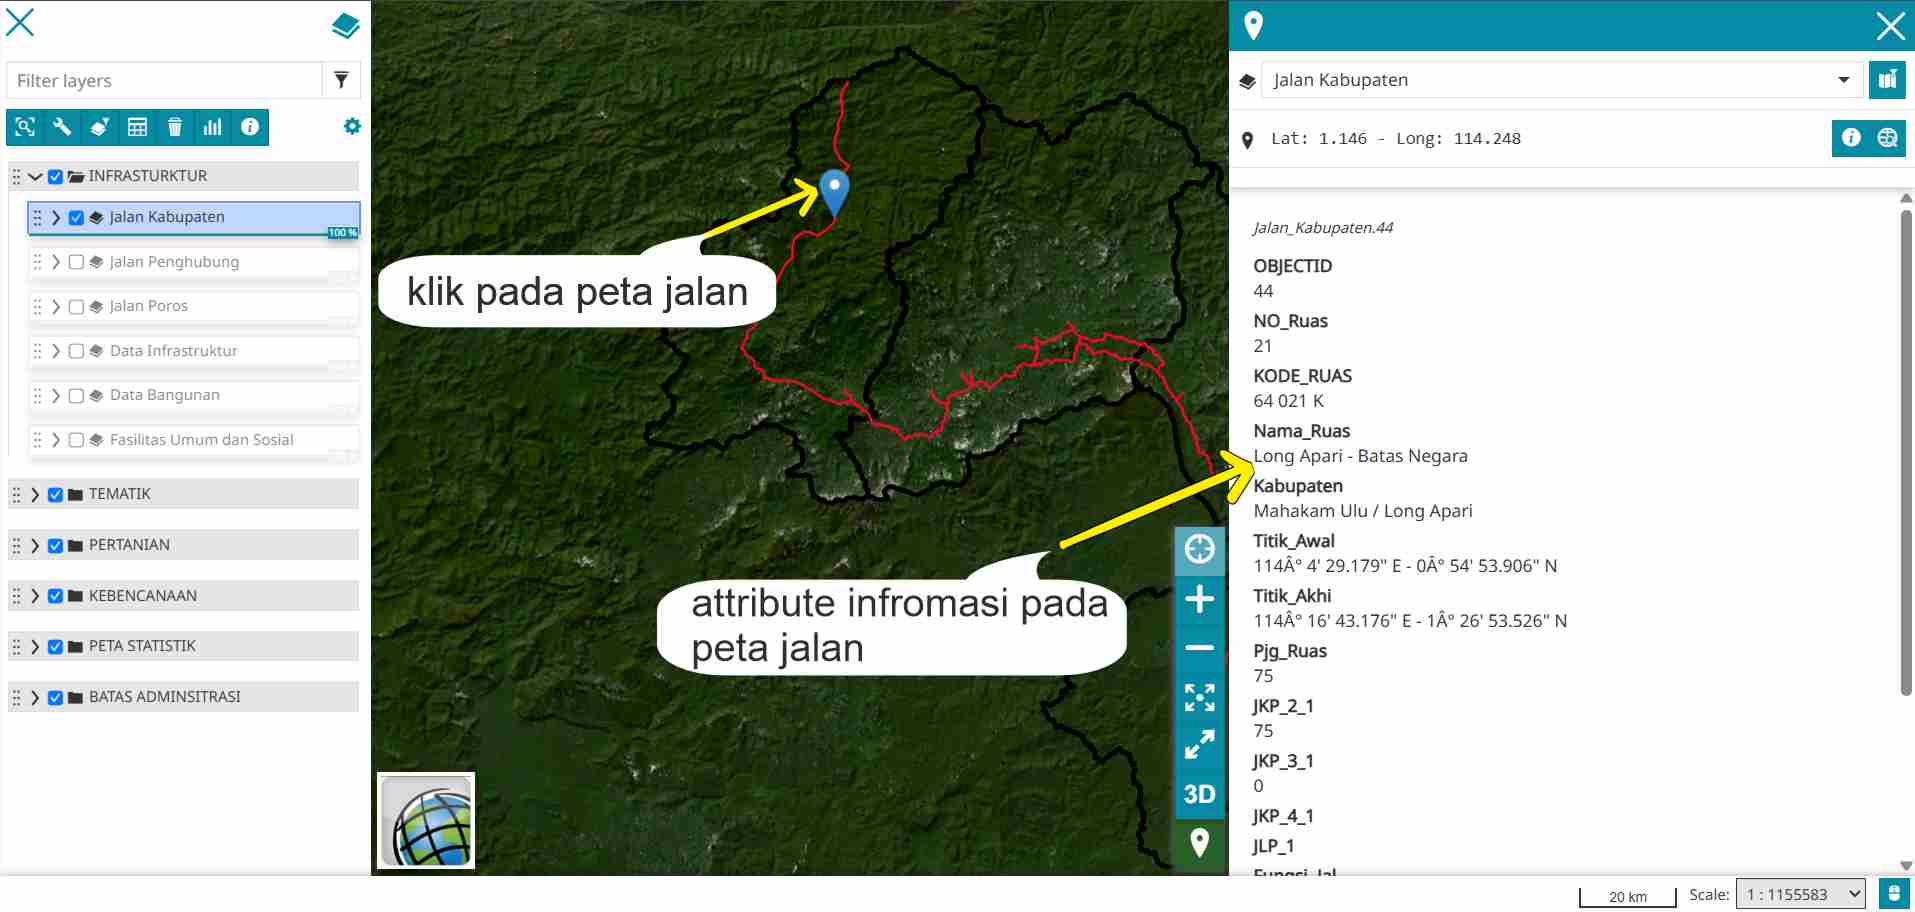Screen dimensions: 1915x912
Task: Select the Data Bangunan layer item
Action: 165,395
